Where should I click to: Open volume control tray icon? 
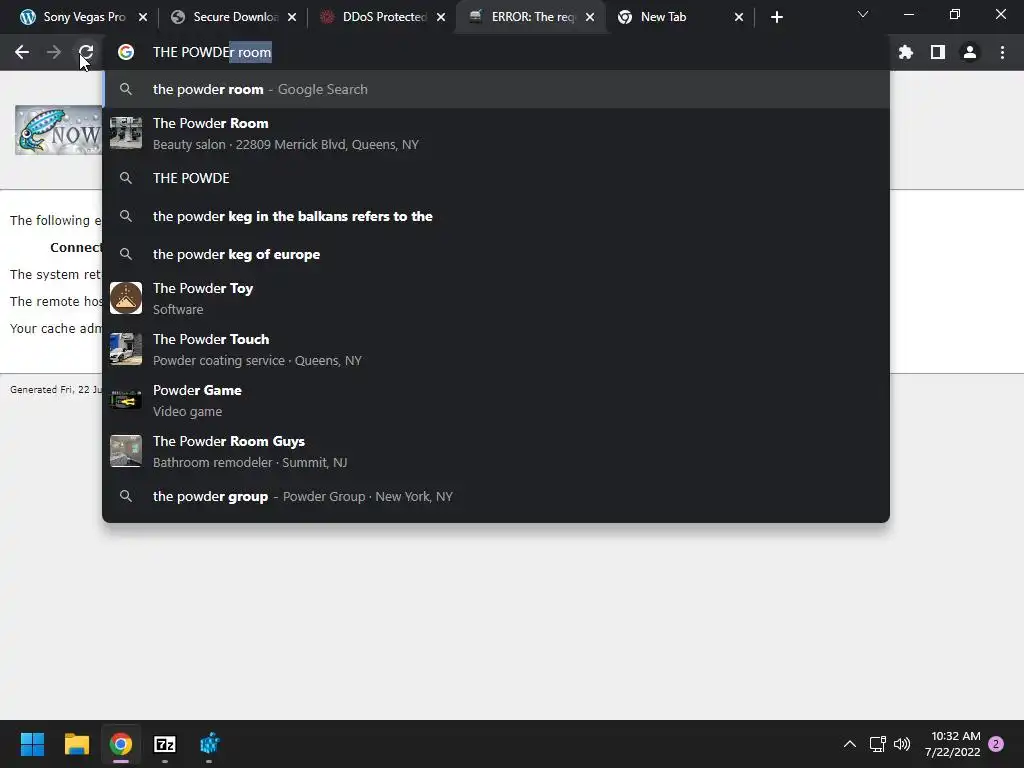pyautogui.click(x=902, y=744)
